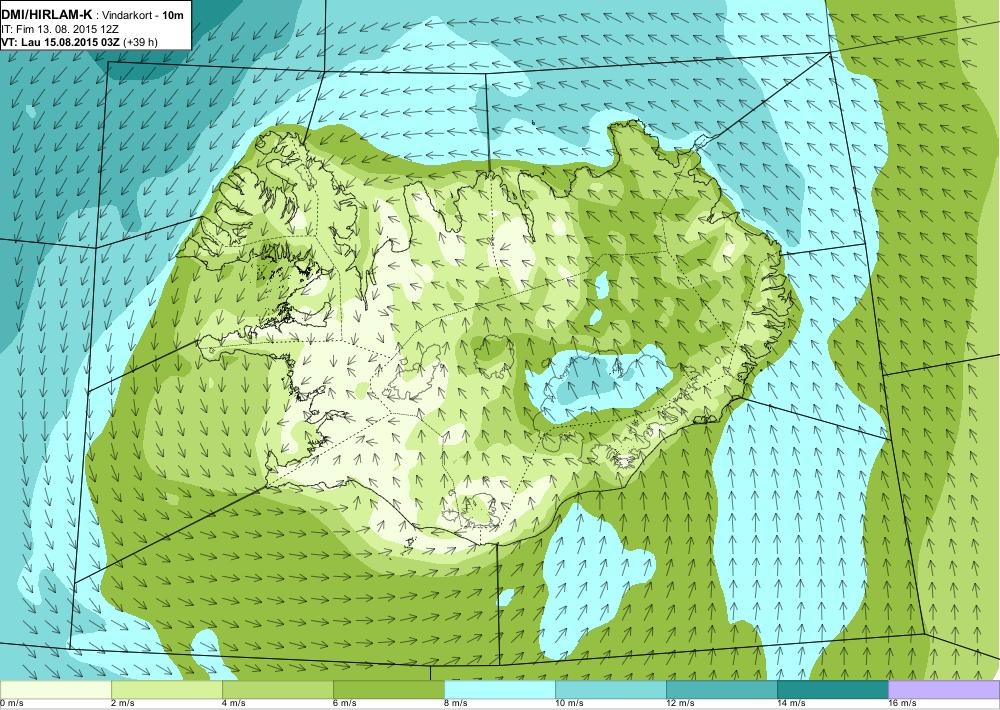The image size is (1000, 710).
Task: Pick the 8–10 m/s light cyan legend swatch
Action: point(499,690)
